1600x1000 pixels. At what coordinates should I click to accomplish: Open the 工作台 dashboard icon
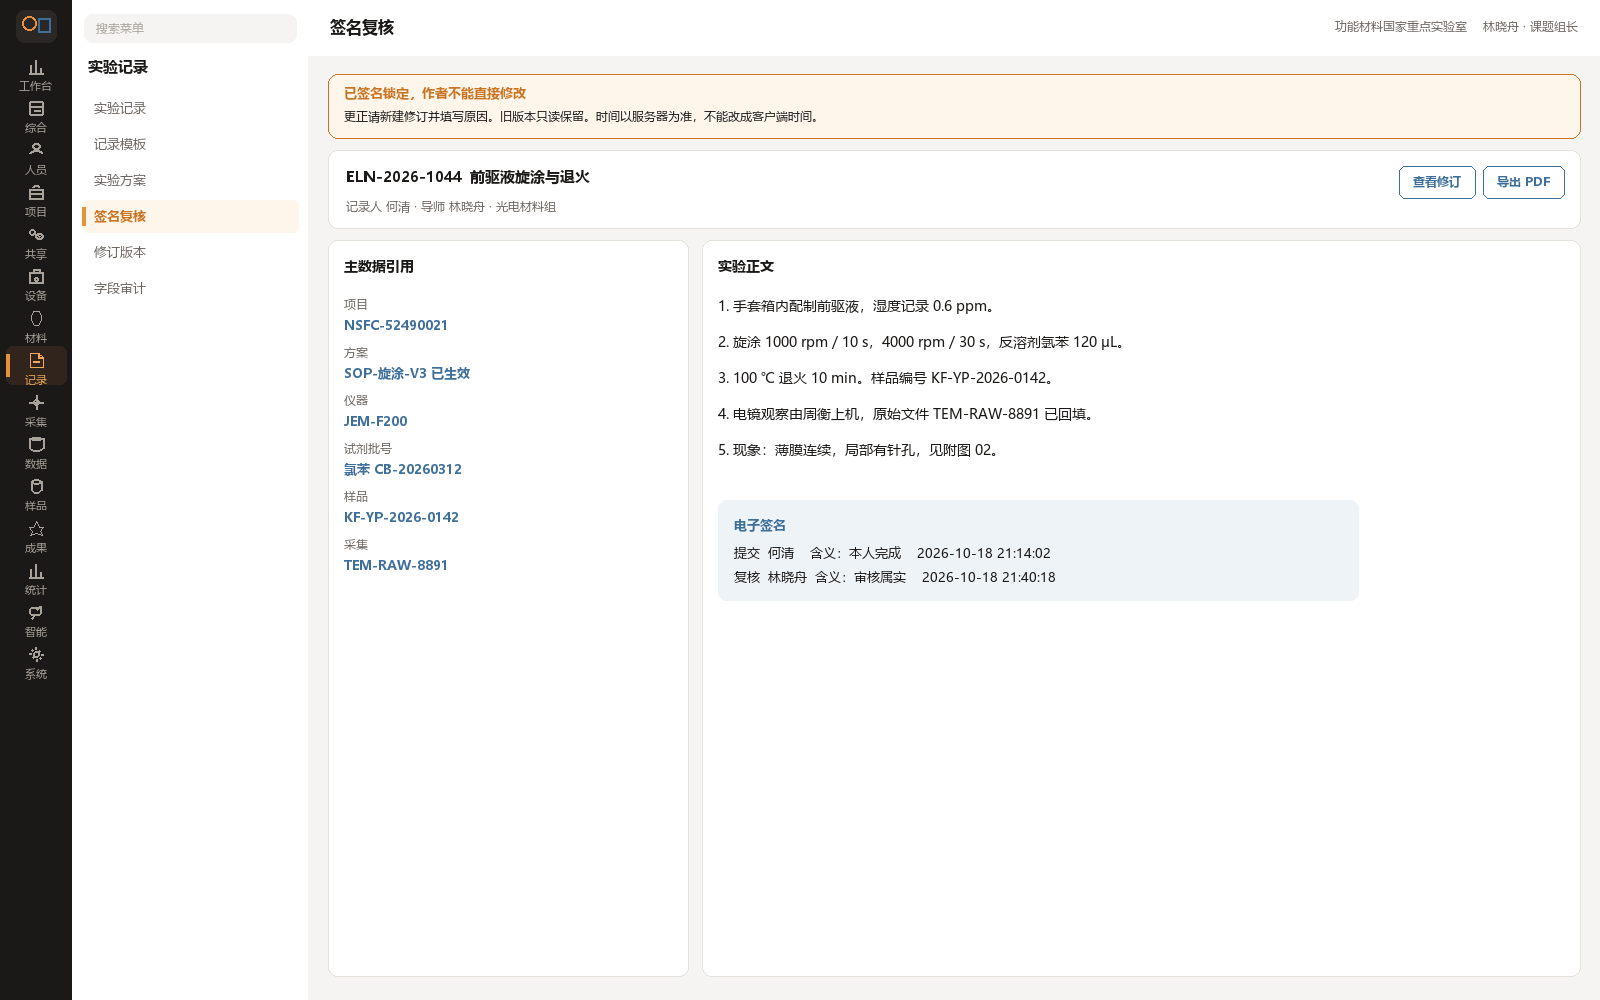(36, 75)
